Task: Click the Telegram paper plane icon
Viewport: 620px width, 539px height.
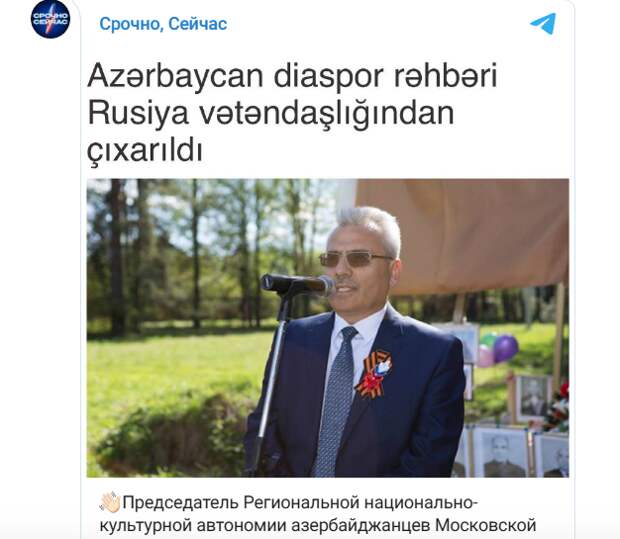Action: (543, 24)
